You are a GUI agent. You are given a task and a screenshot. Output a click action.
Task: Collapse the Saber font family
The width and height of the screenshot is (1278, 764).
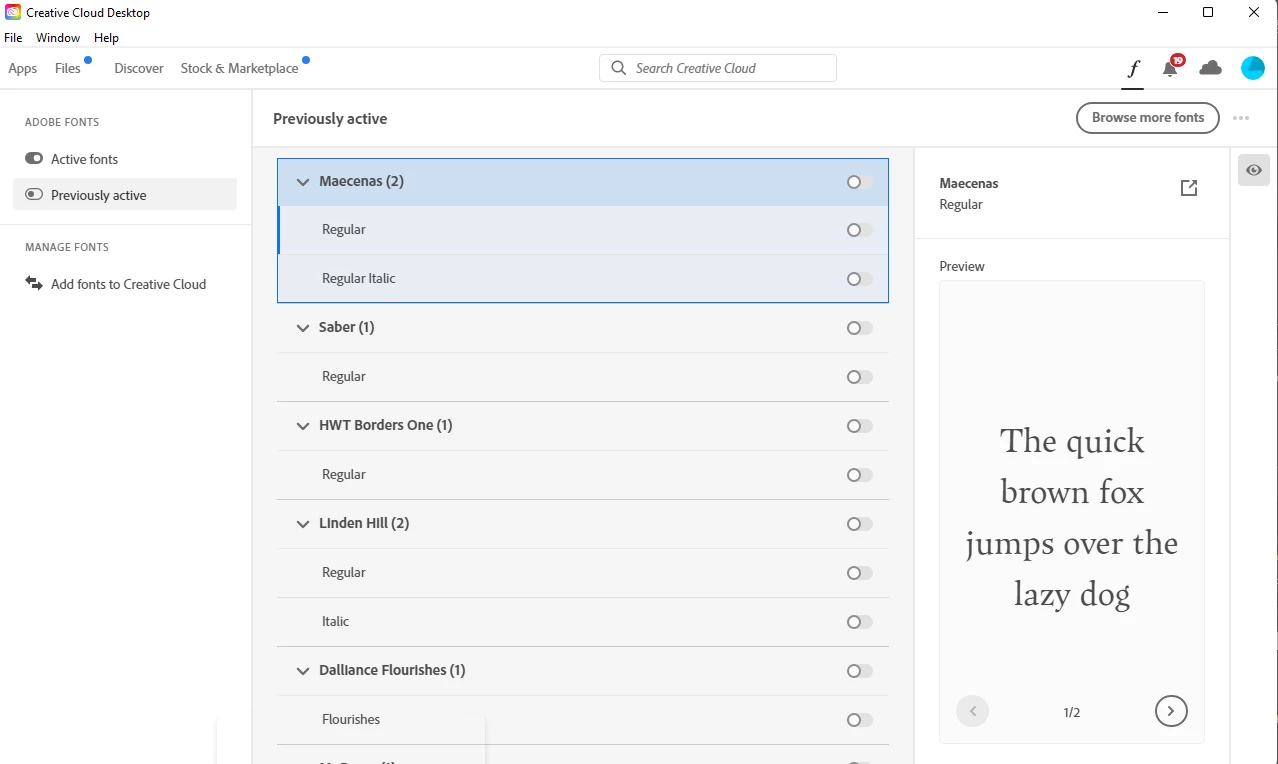pyautogui.click(x=303, y=328)
